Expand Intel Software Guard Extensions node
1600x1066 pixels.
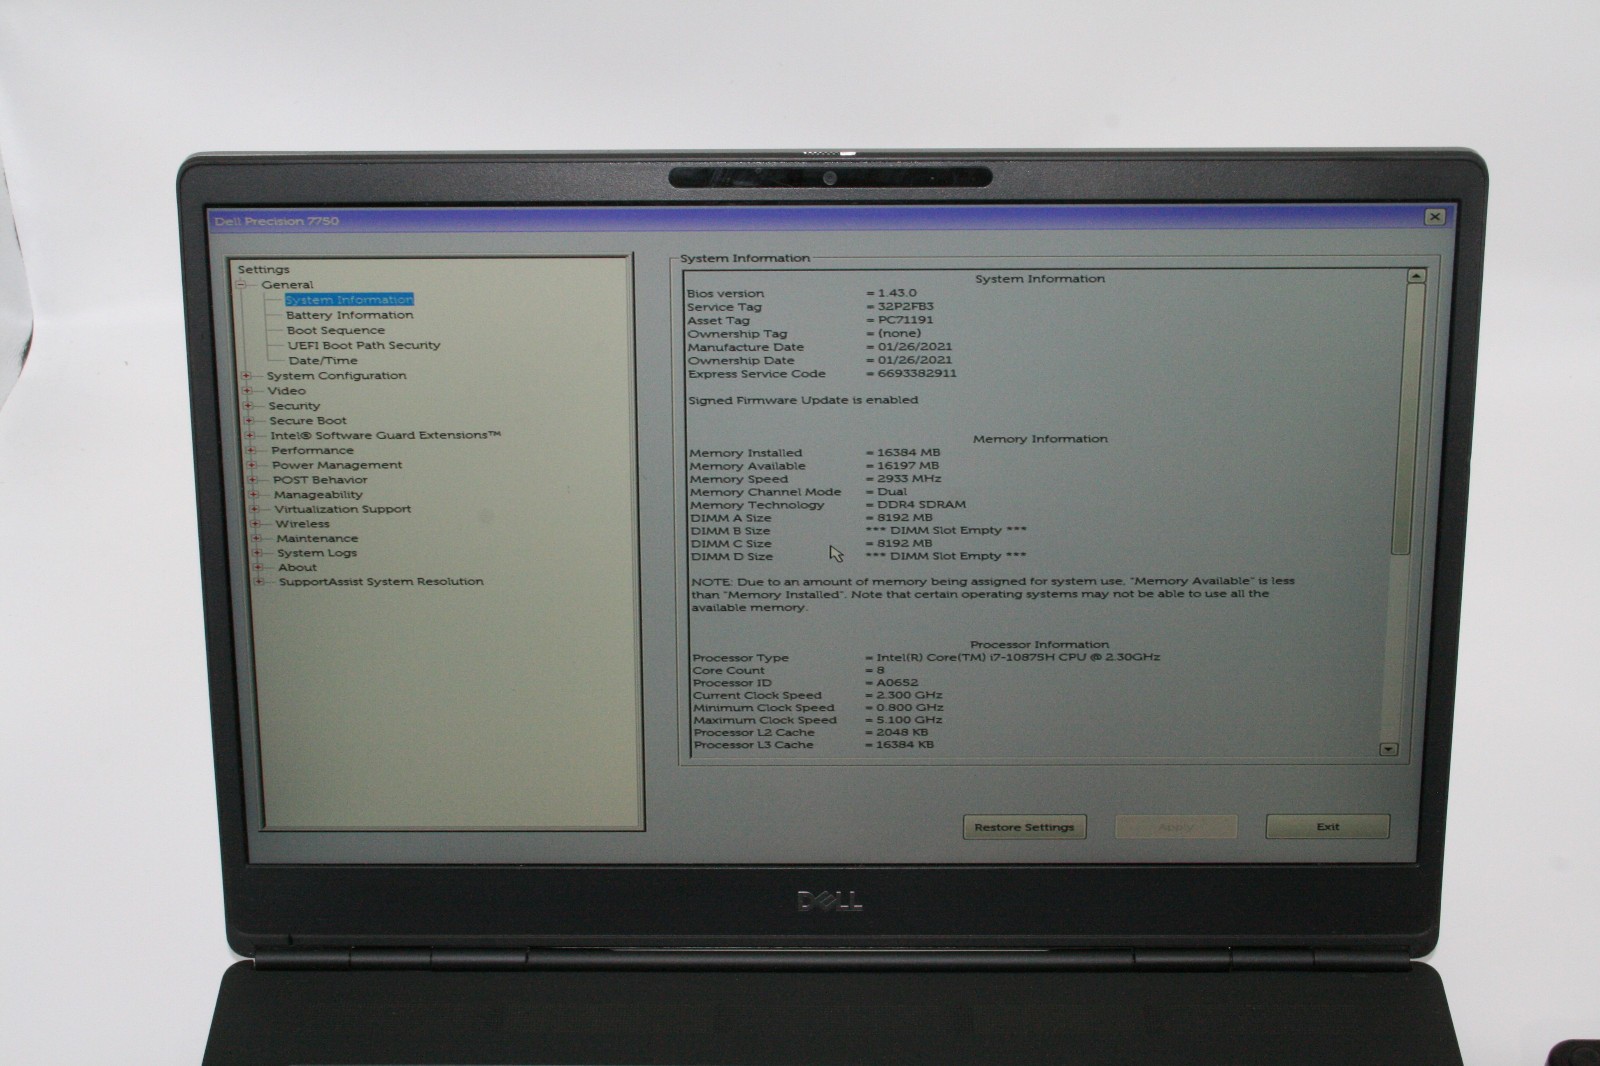(250, 435)
